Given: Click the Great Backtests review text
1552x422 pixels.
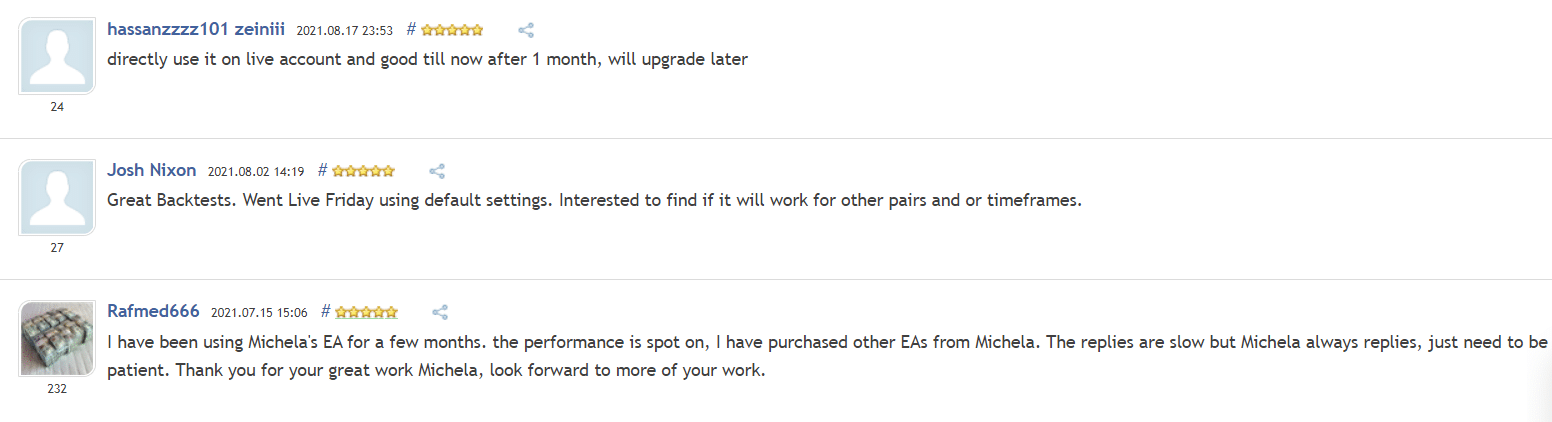Looking at the screenshot, I should coord(594,200).
